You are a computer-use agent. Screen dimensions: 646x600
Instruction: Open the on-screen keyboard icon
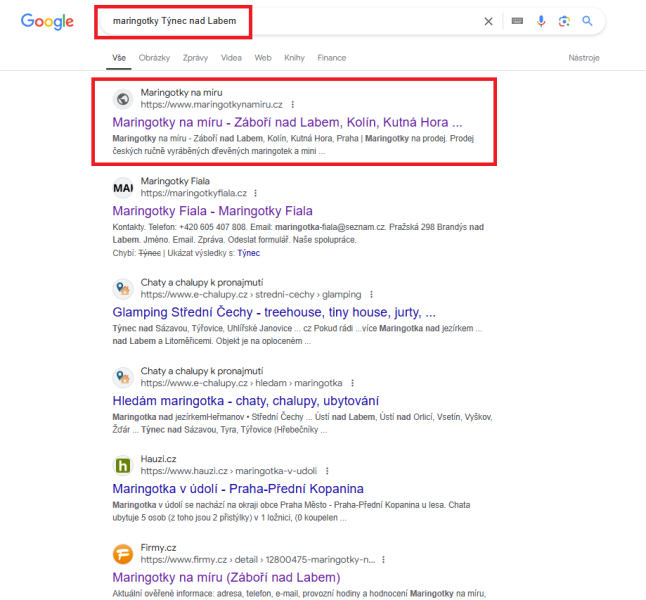(x=517, y=21)
